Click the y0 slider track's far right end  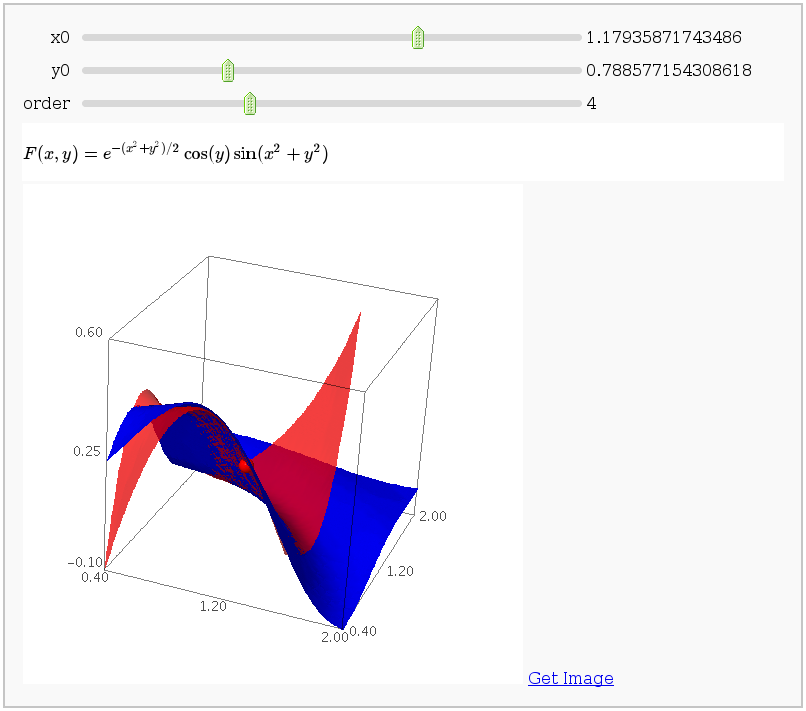(576, 71)
